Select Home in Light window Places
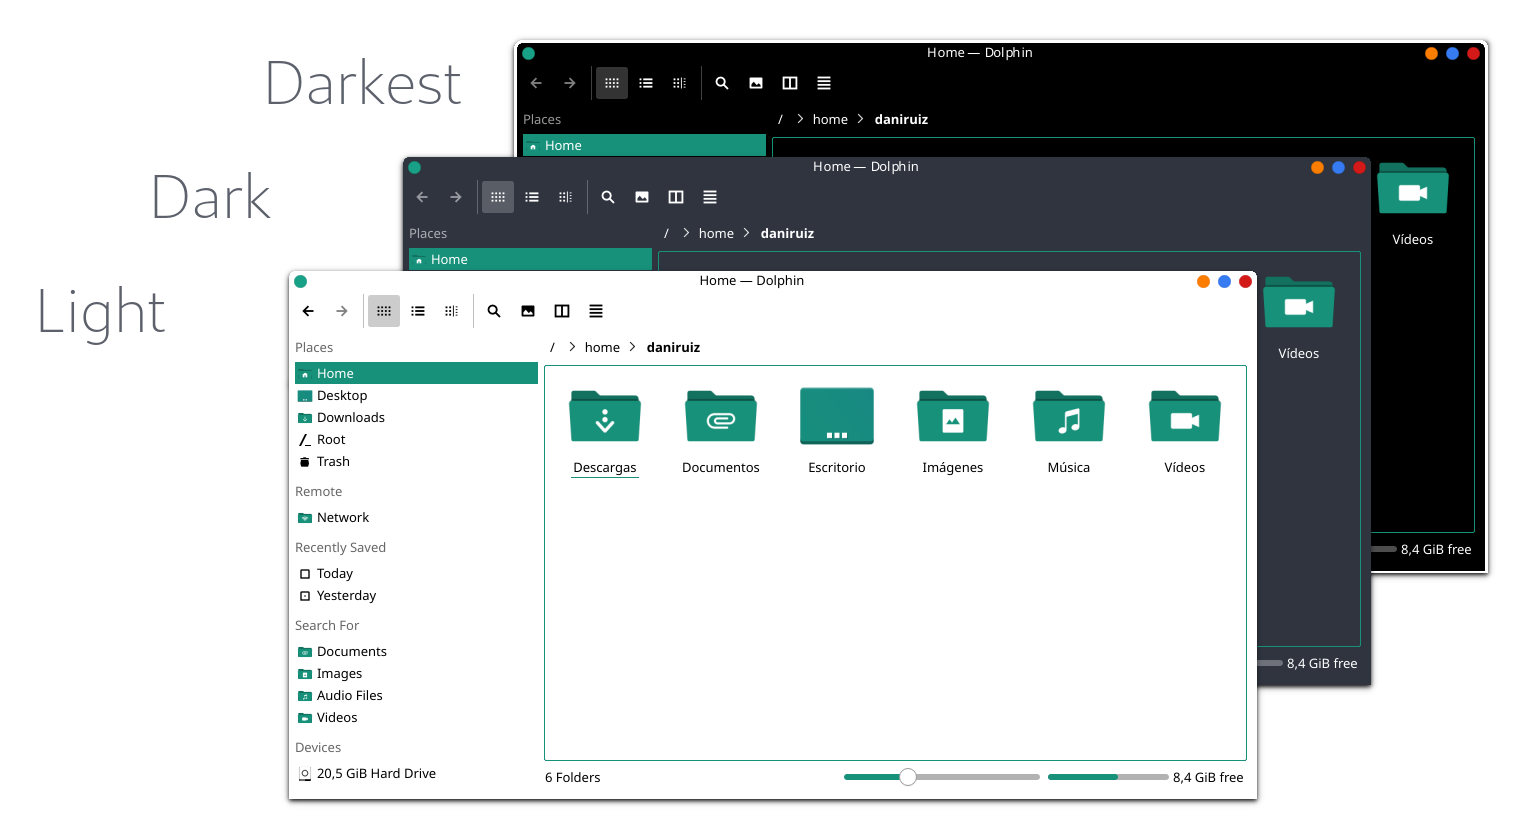1528x839 pixels. coord(416,373)
